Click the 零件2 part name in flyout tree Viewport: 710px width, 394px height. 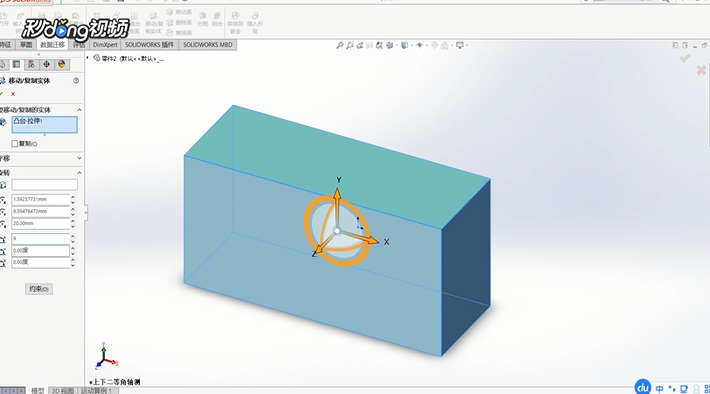coord(108,59)
